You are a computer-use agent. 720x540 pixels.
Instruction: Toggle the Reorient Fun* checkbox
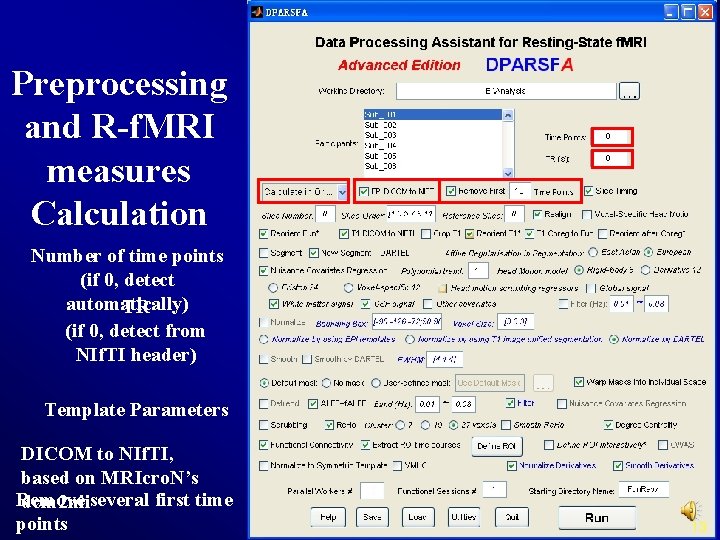(264, 234)
